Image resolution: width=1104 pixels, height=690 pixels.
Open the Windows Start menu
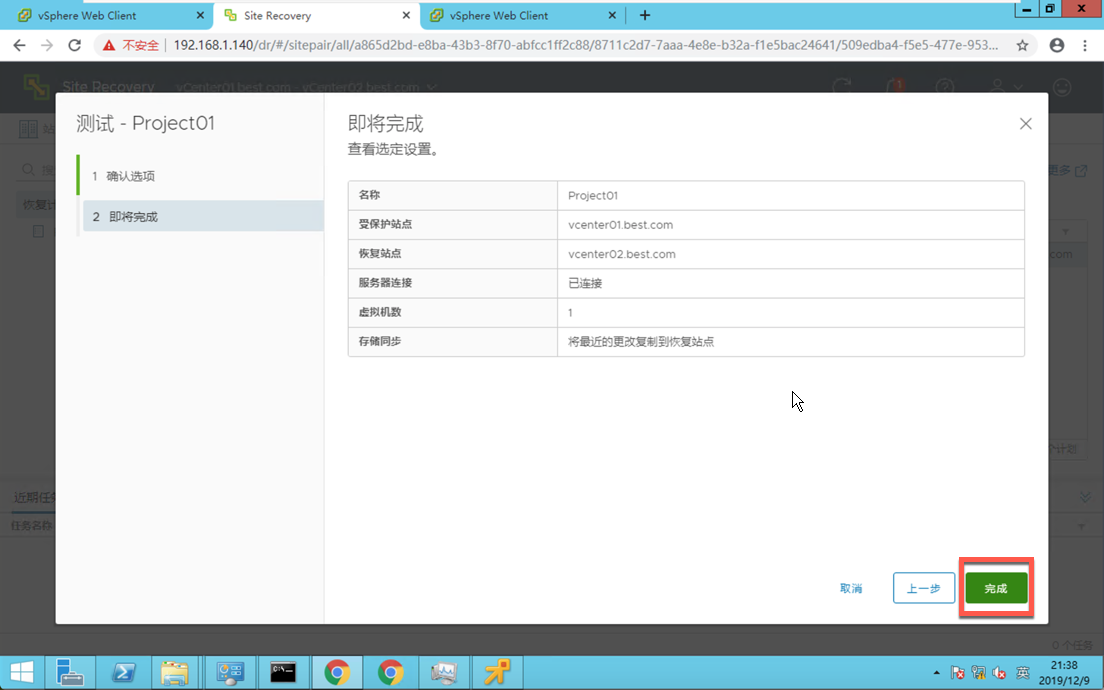pyautogui.click(x=21, y=672)
